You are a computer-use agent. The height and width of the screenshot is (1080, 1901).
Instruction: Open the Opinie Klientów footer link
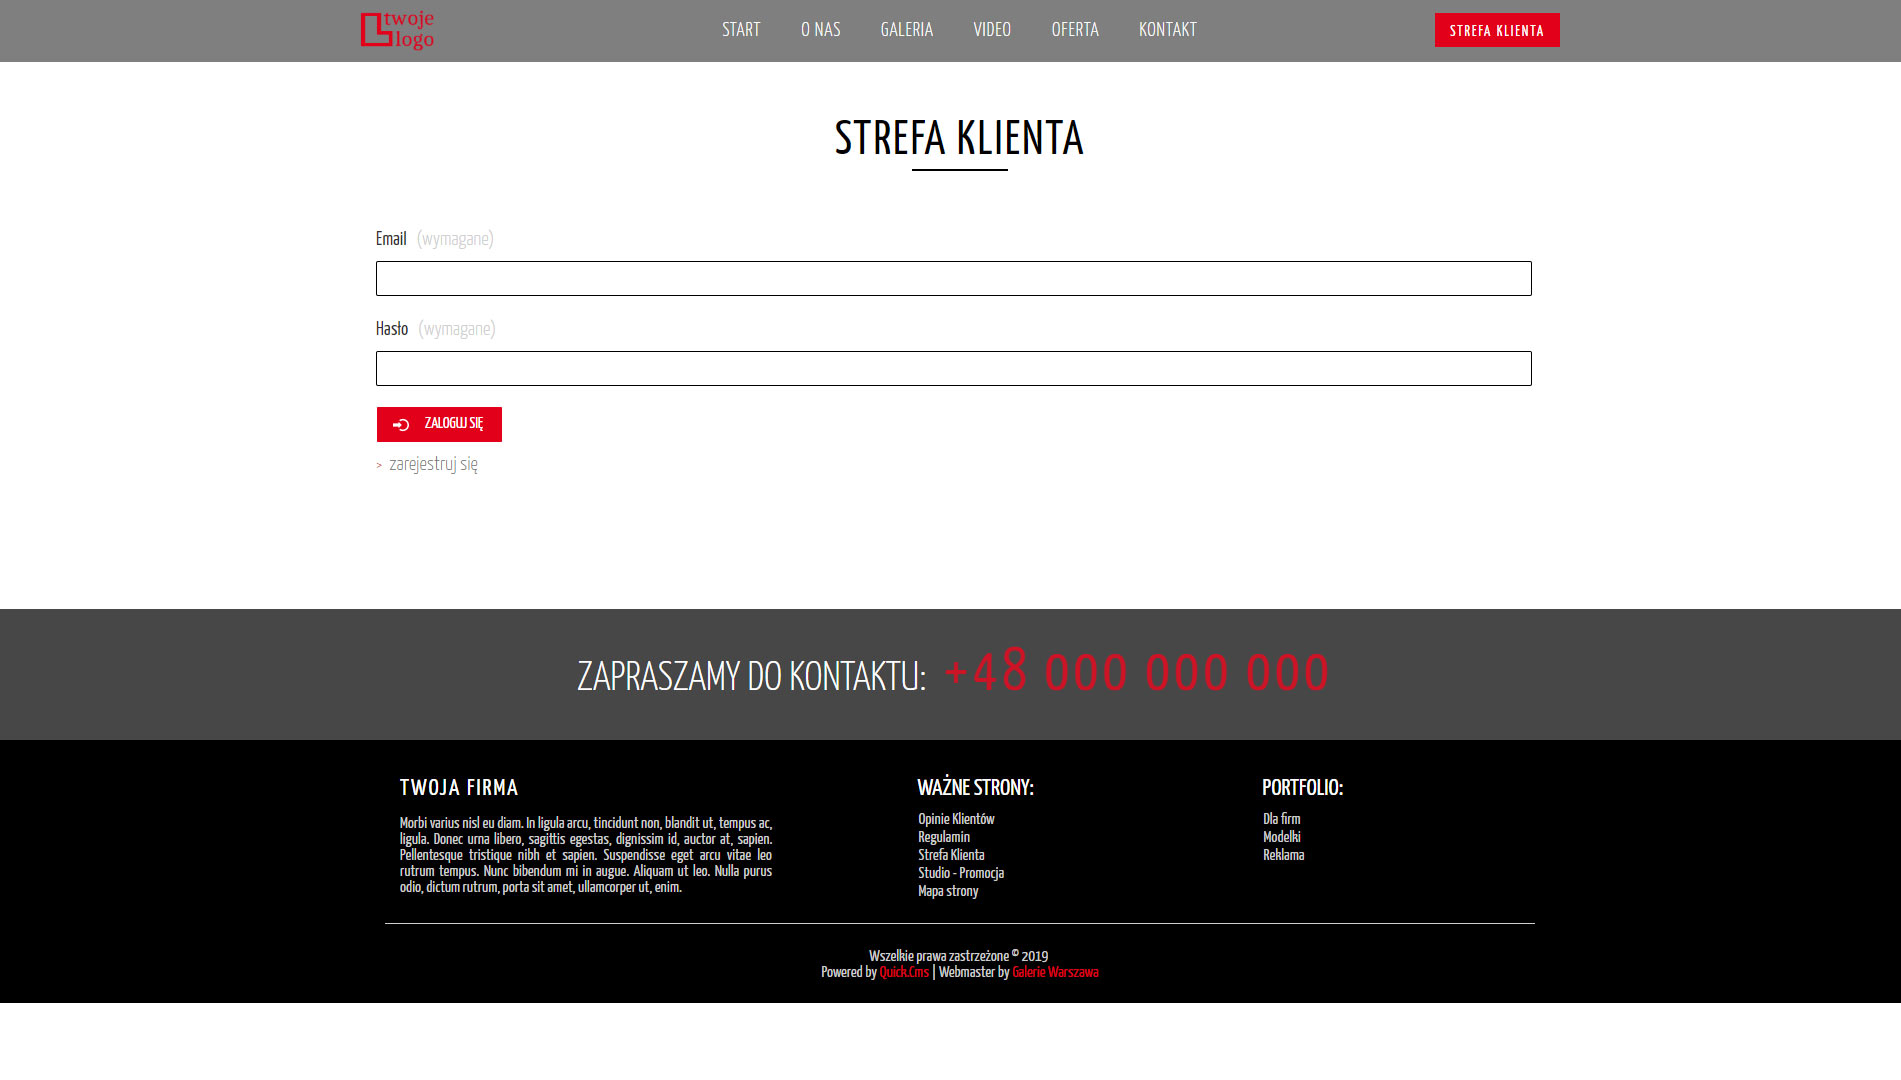(x=956, y=819)
